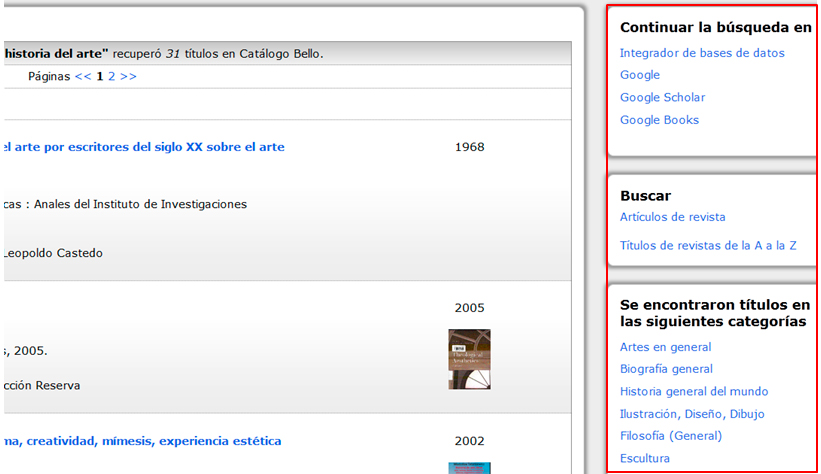
Task: Choose Ilustración, Diseño, Dibujo category
Action: [x=692, y=414]
